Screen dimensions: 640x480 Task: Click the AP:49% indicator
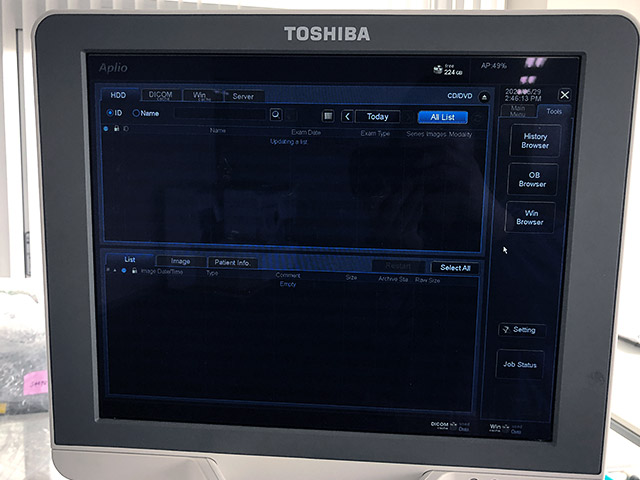493,66
